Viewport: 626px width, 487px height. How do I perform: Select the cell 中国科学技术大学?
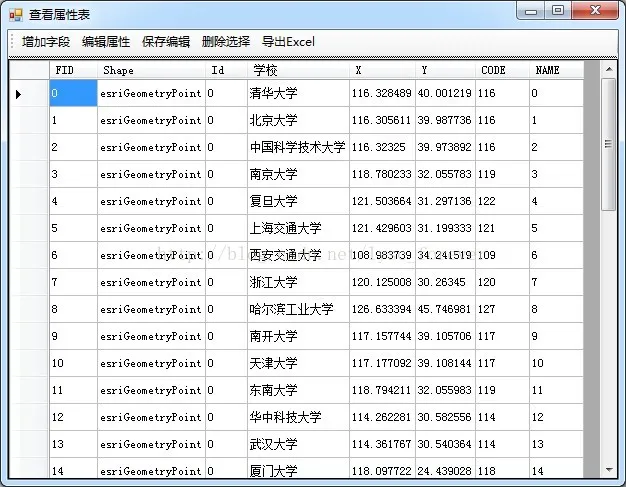coord(298,147)
